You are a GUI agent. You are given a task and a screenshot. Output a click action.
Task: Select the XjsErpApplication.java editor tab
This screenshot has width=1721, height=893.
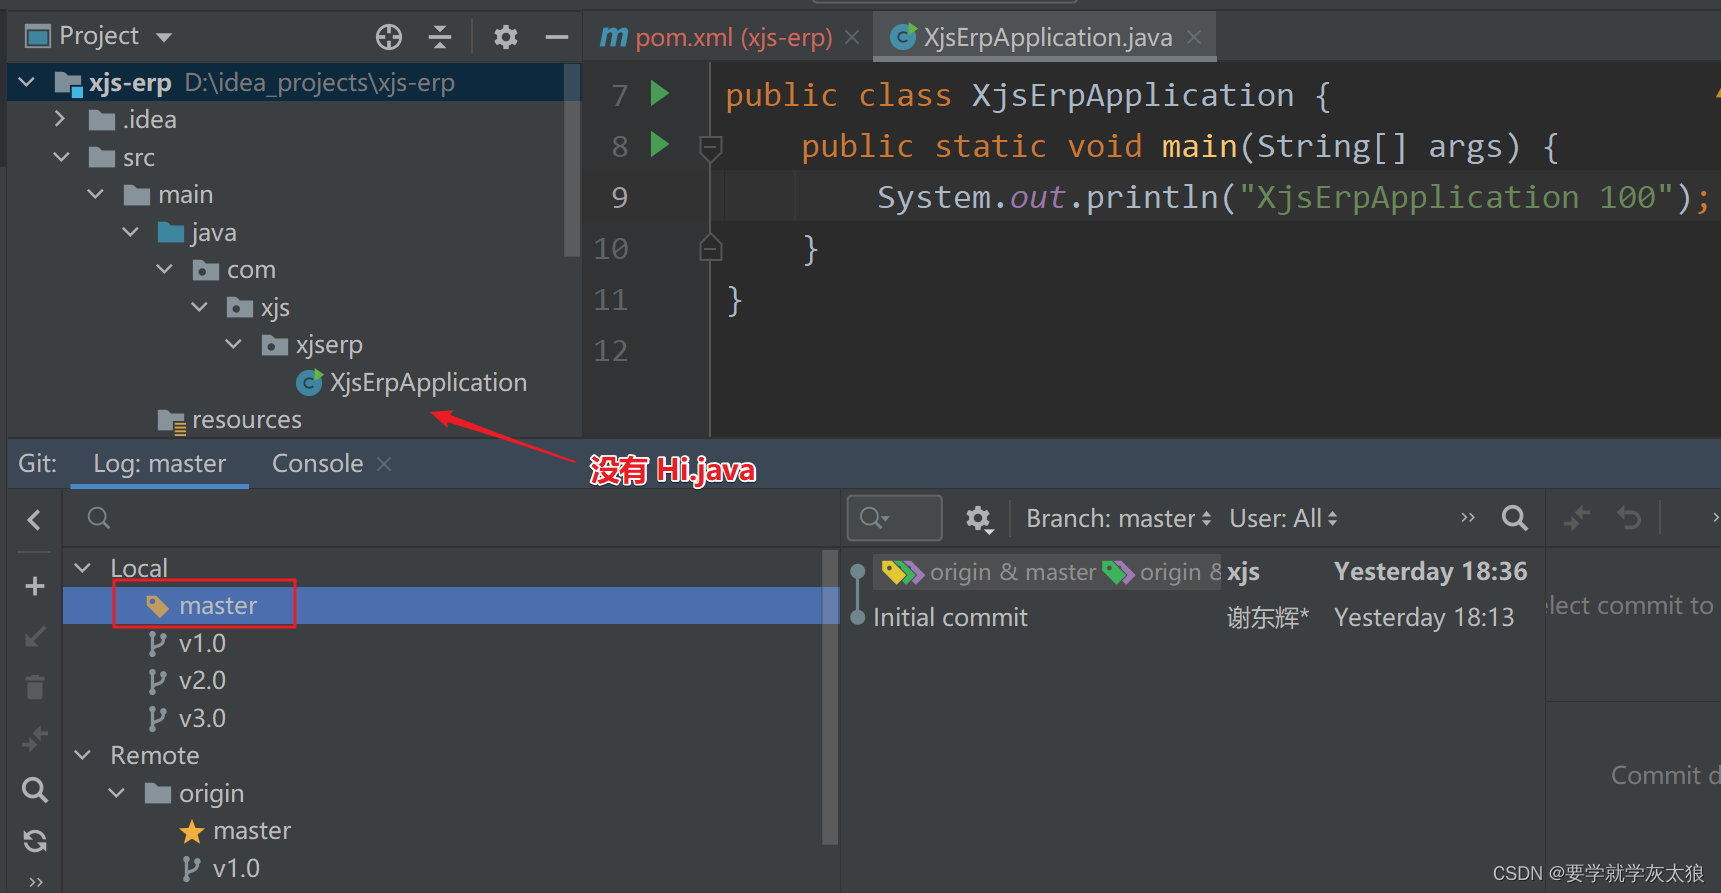[1032, 38]
